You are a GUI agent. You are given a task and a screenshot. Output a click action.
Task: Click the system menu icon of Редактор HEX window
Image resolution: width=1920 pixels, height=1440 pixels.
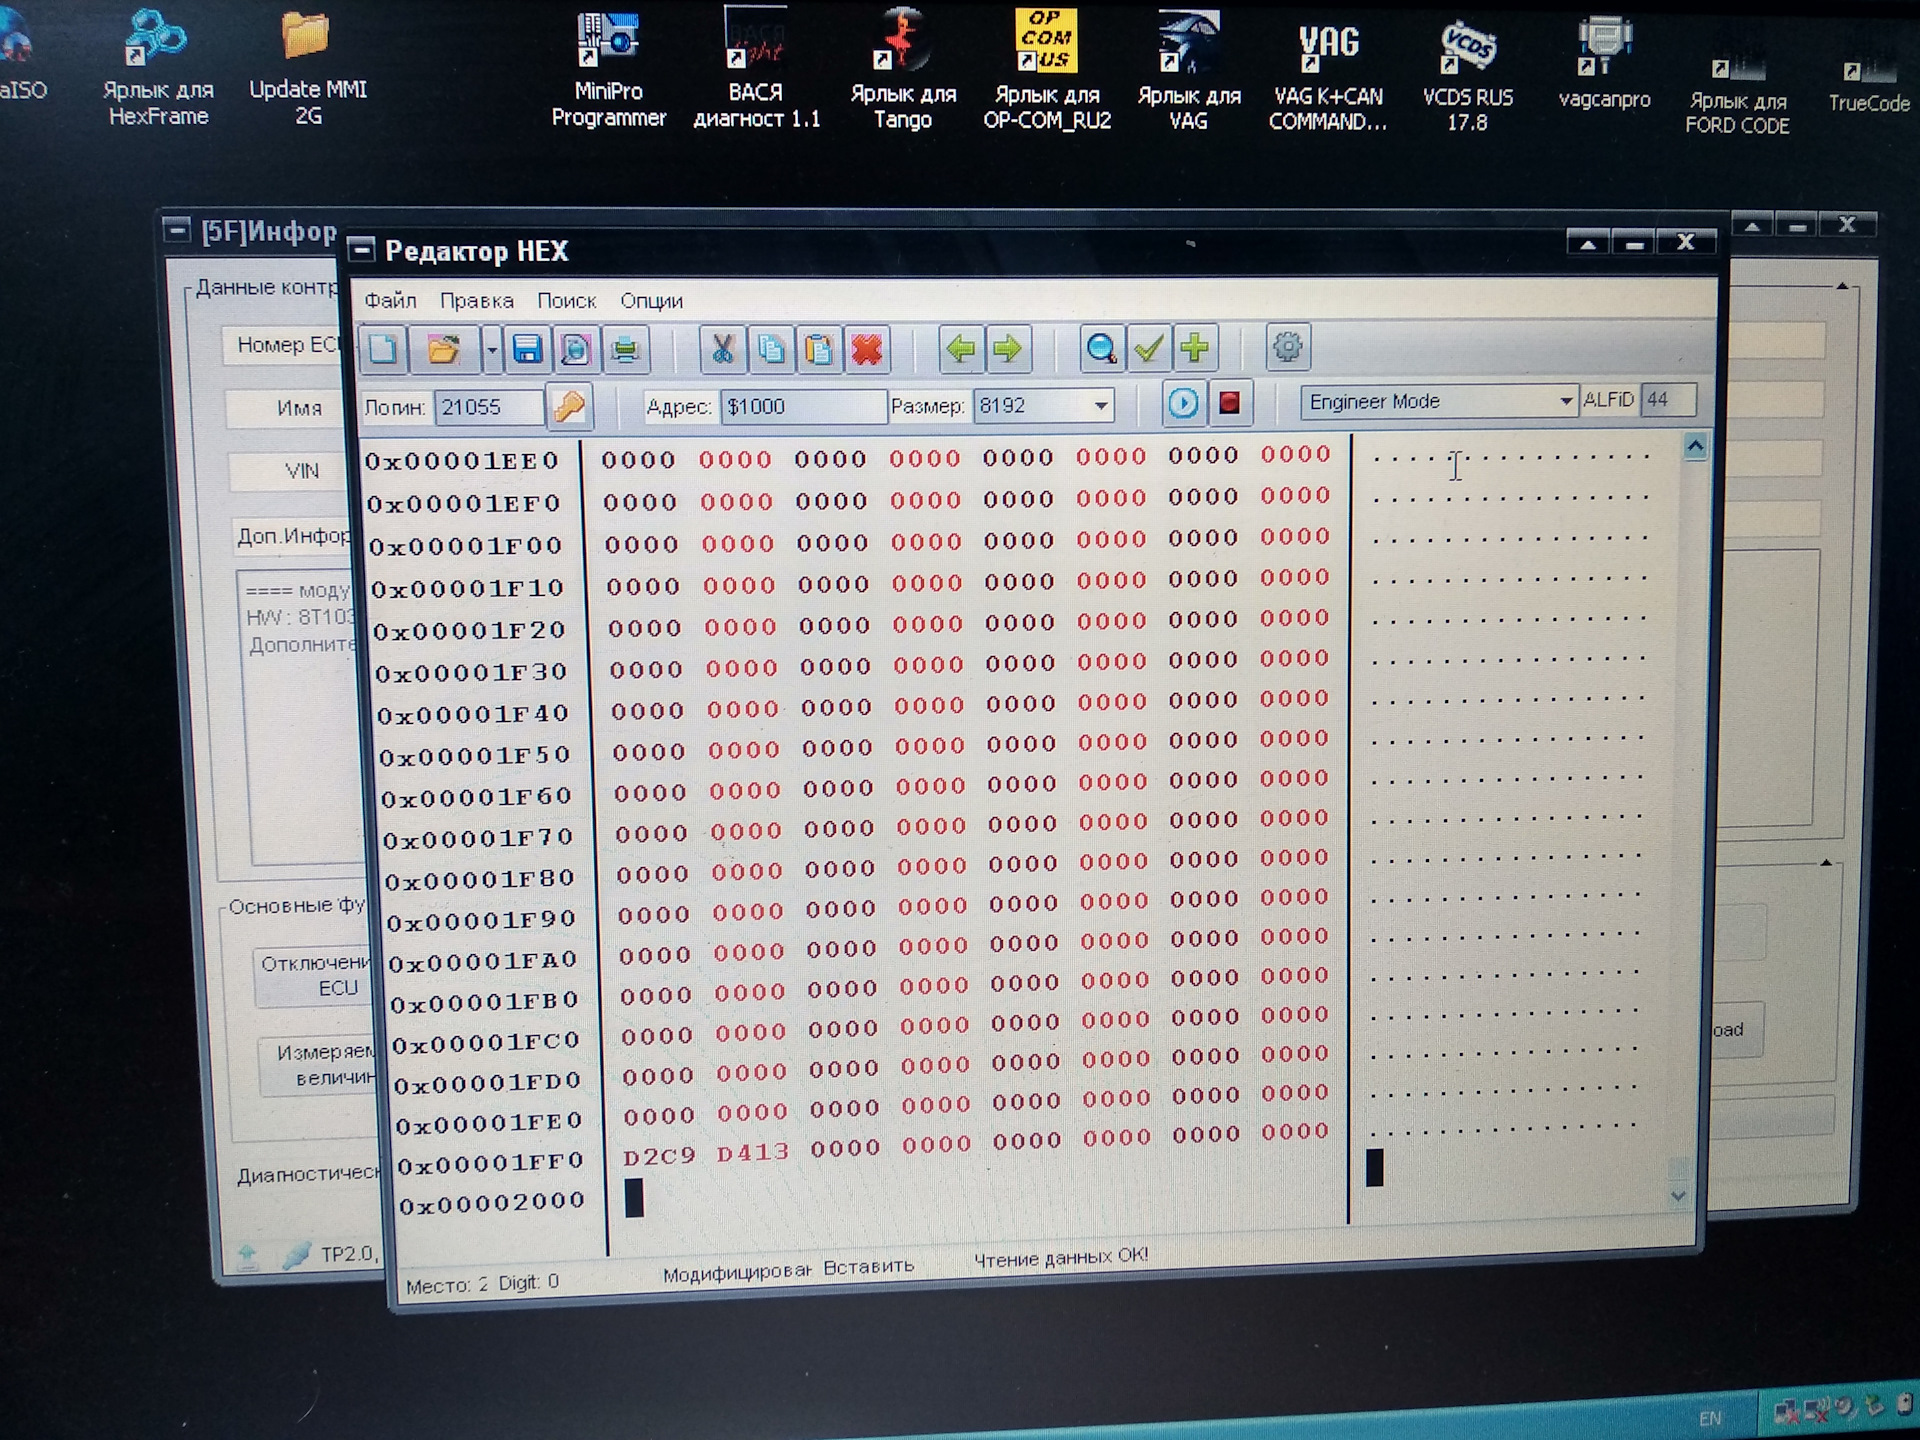coord(362,249)
